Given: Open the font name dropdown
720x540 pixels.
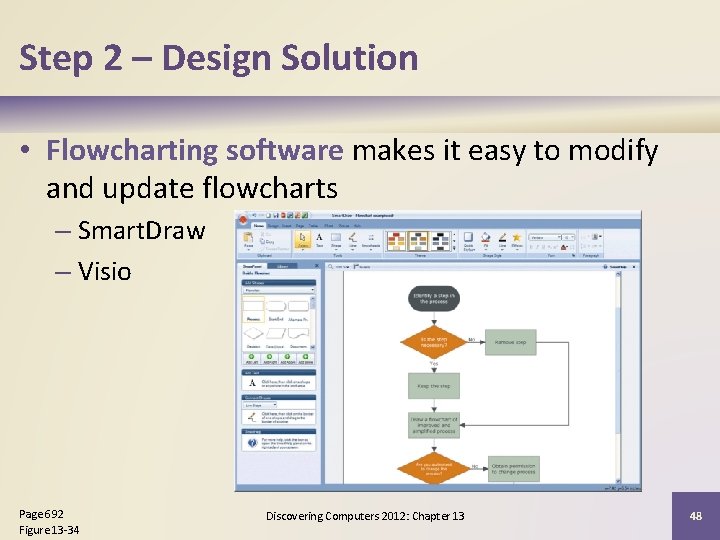Looking at the screenshot, I should 545,237.
